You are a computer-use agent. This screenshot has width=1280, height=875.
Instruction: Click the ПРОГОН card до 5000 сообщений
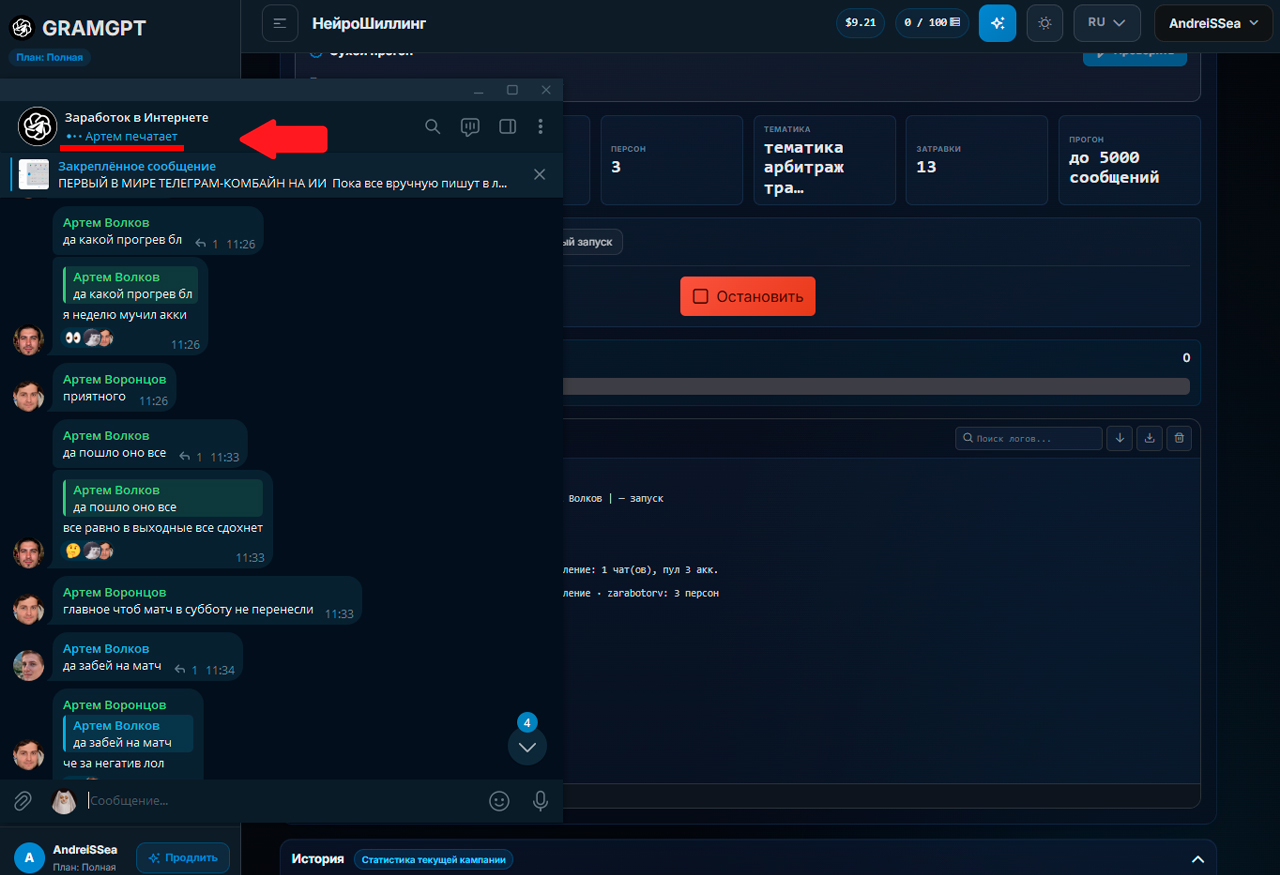(x=1129, y=160)
